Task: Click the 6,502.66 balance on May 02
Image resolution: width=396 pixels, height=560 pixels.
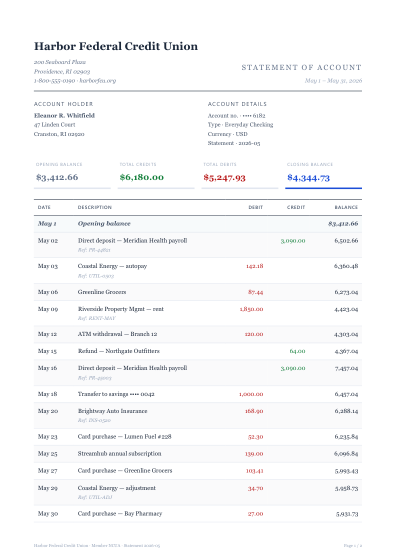Action: (346, 241)
